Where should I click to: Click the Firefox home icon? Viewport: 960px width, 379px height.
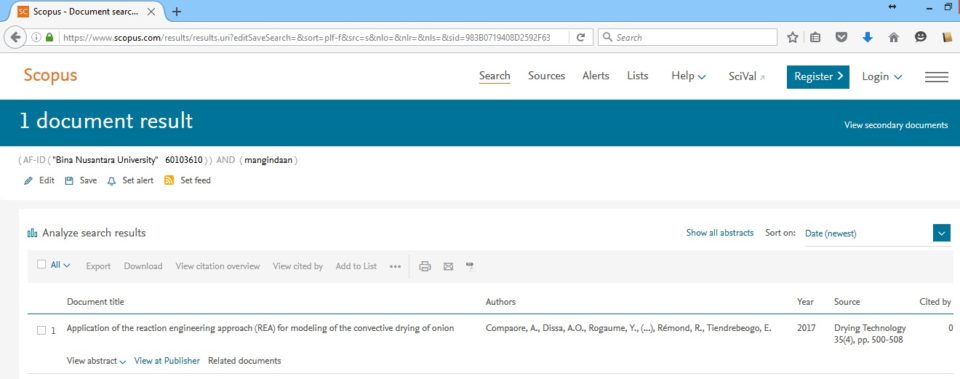click(x=894, y=37)
